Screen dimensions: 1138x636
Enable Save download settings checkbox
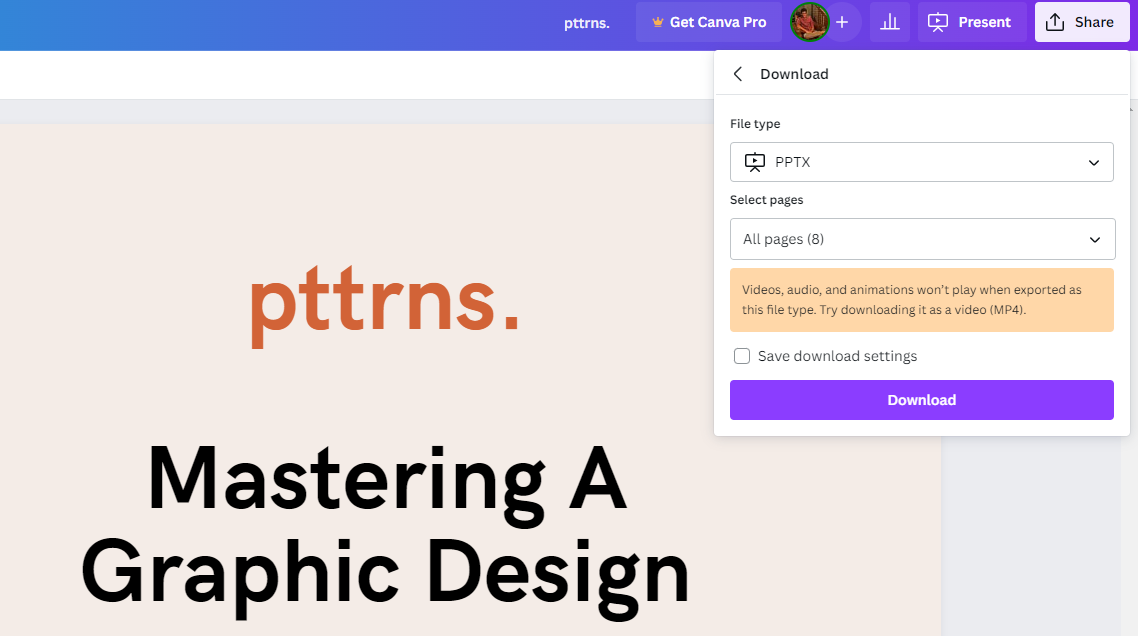(742, 356)
